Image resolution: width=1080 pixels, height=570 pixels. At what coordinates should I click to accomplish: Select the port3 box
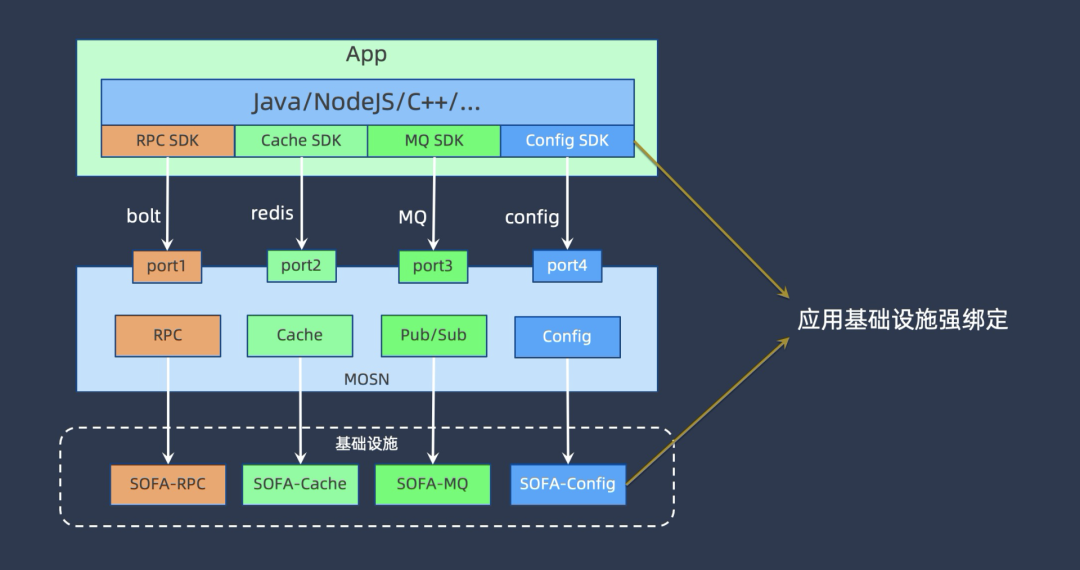[x=433, y=266]
